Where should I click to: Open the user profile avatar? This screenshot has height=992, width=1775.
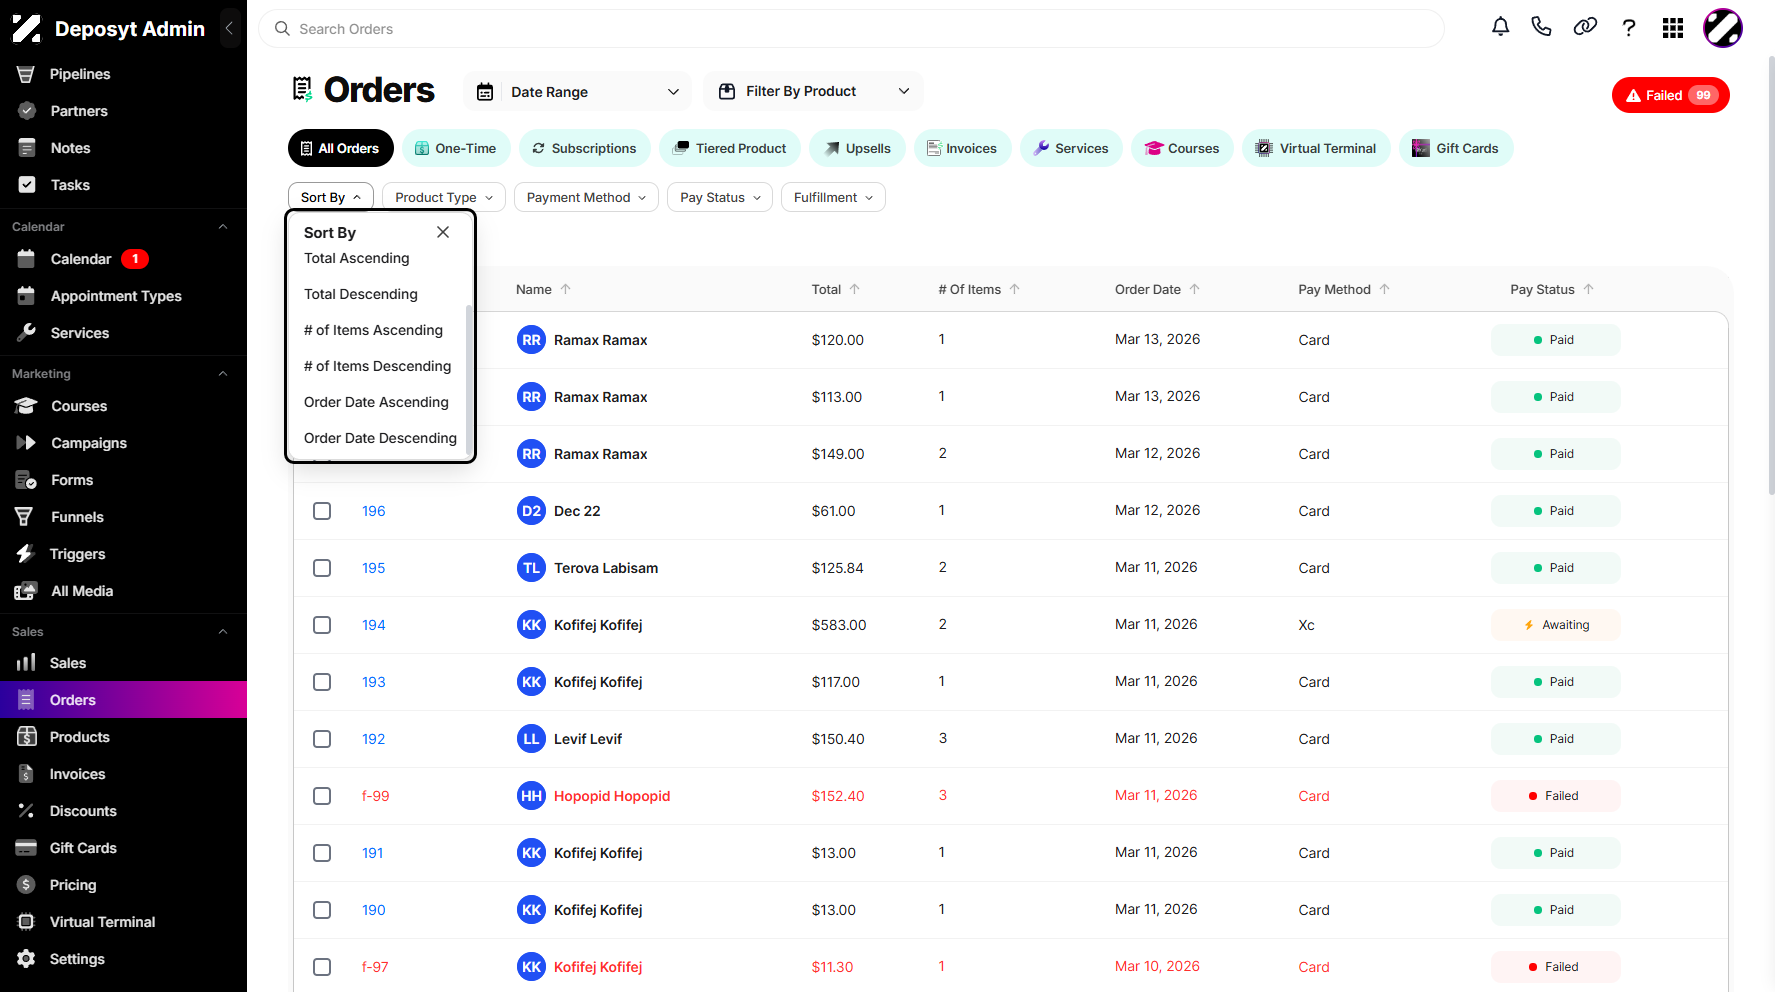click(x=1723, y=28)
